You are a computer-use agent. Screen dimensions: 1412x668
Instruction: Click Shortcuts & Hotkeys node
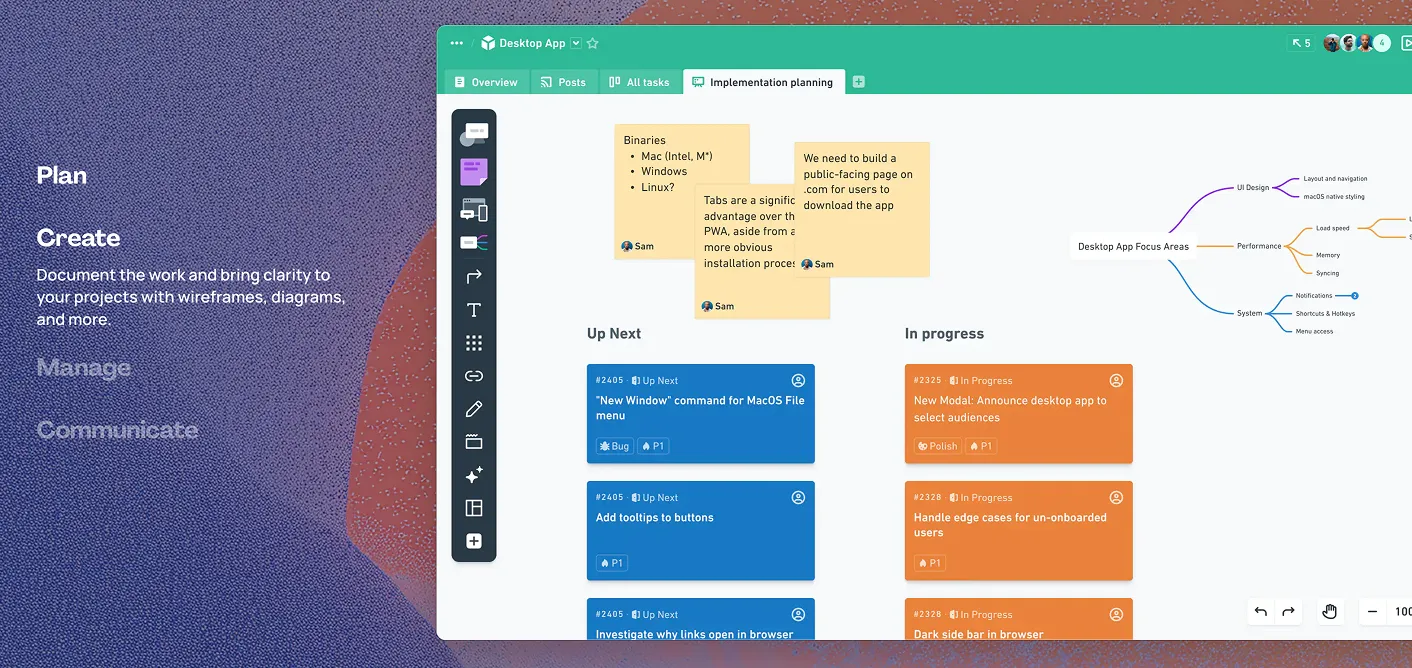1325,314
